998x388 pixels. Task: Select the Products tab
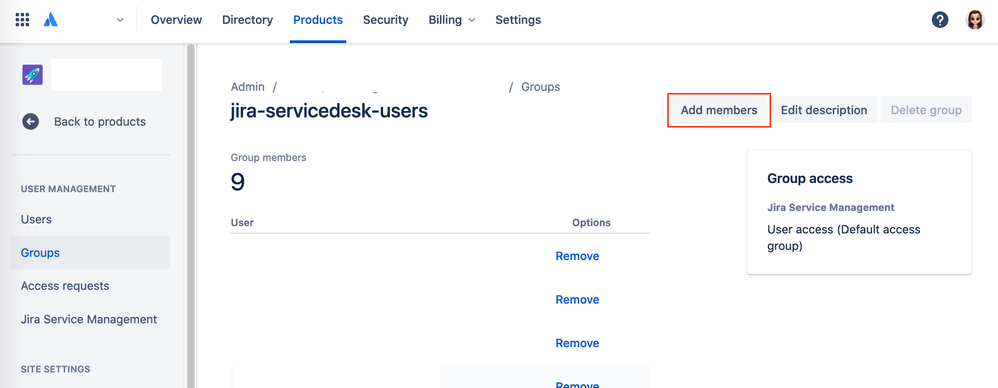point(318,20)
